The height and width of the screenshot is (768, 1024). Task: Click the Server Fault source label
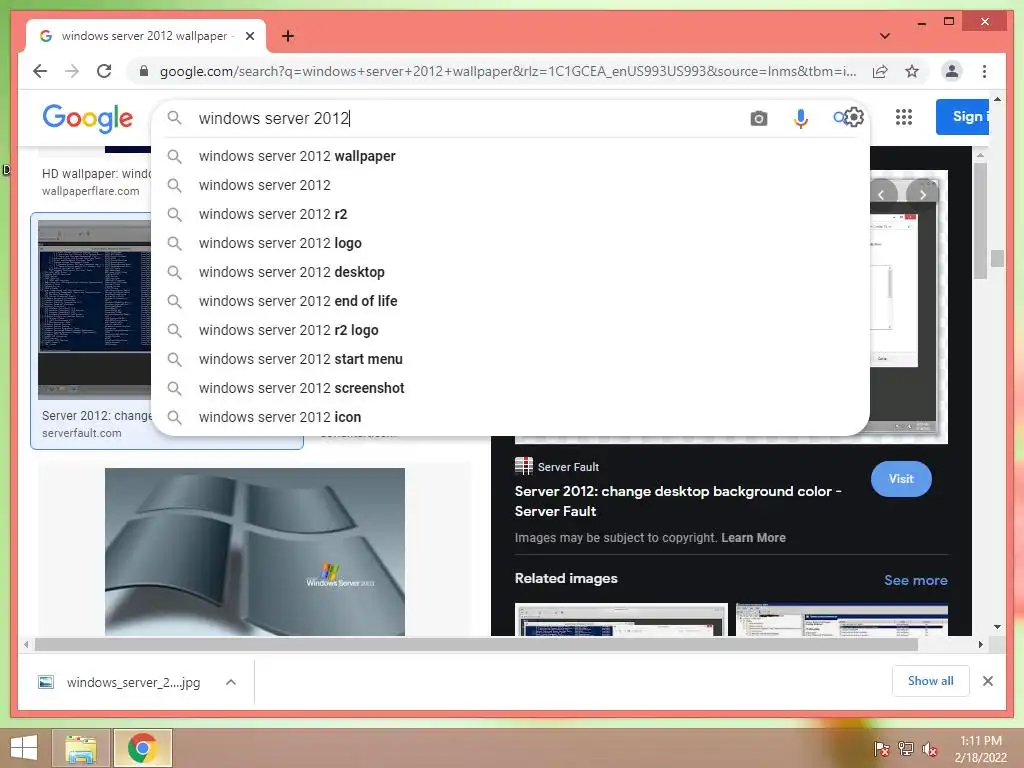point(568,467)
